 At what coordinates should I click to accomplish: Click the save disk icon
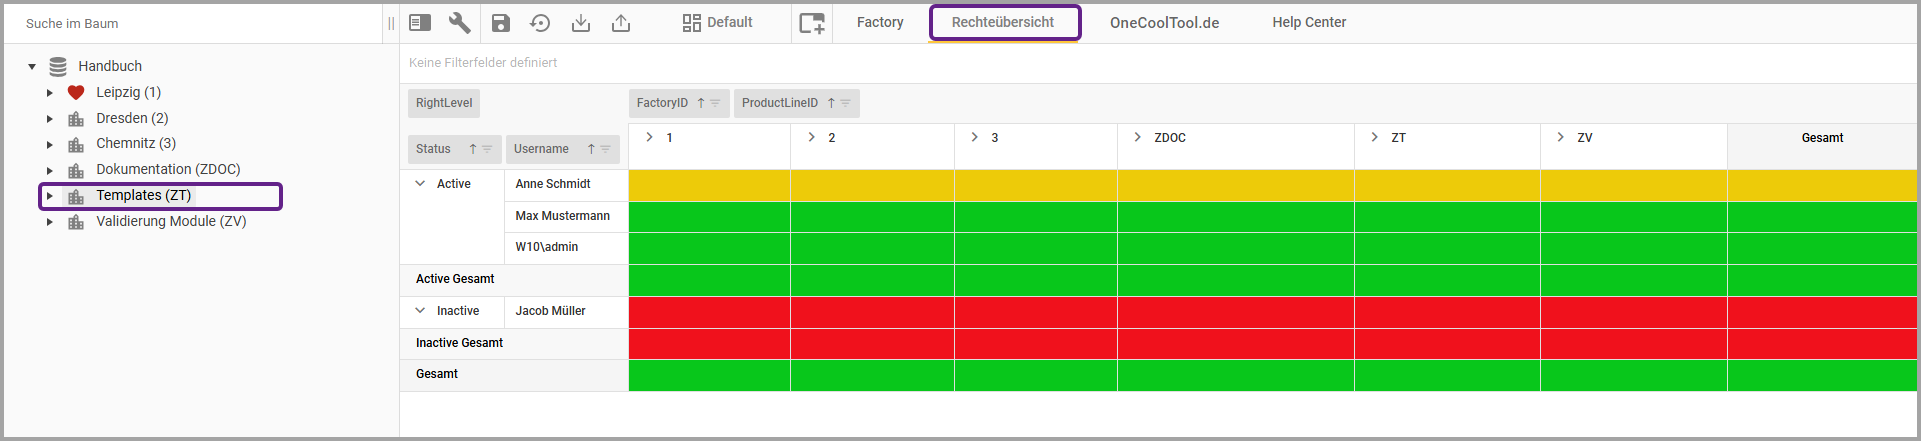tap(501, 23)
